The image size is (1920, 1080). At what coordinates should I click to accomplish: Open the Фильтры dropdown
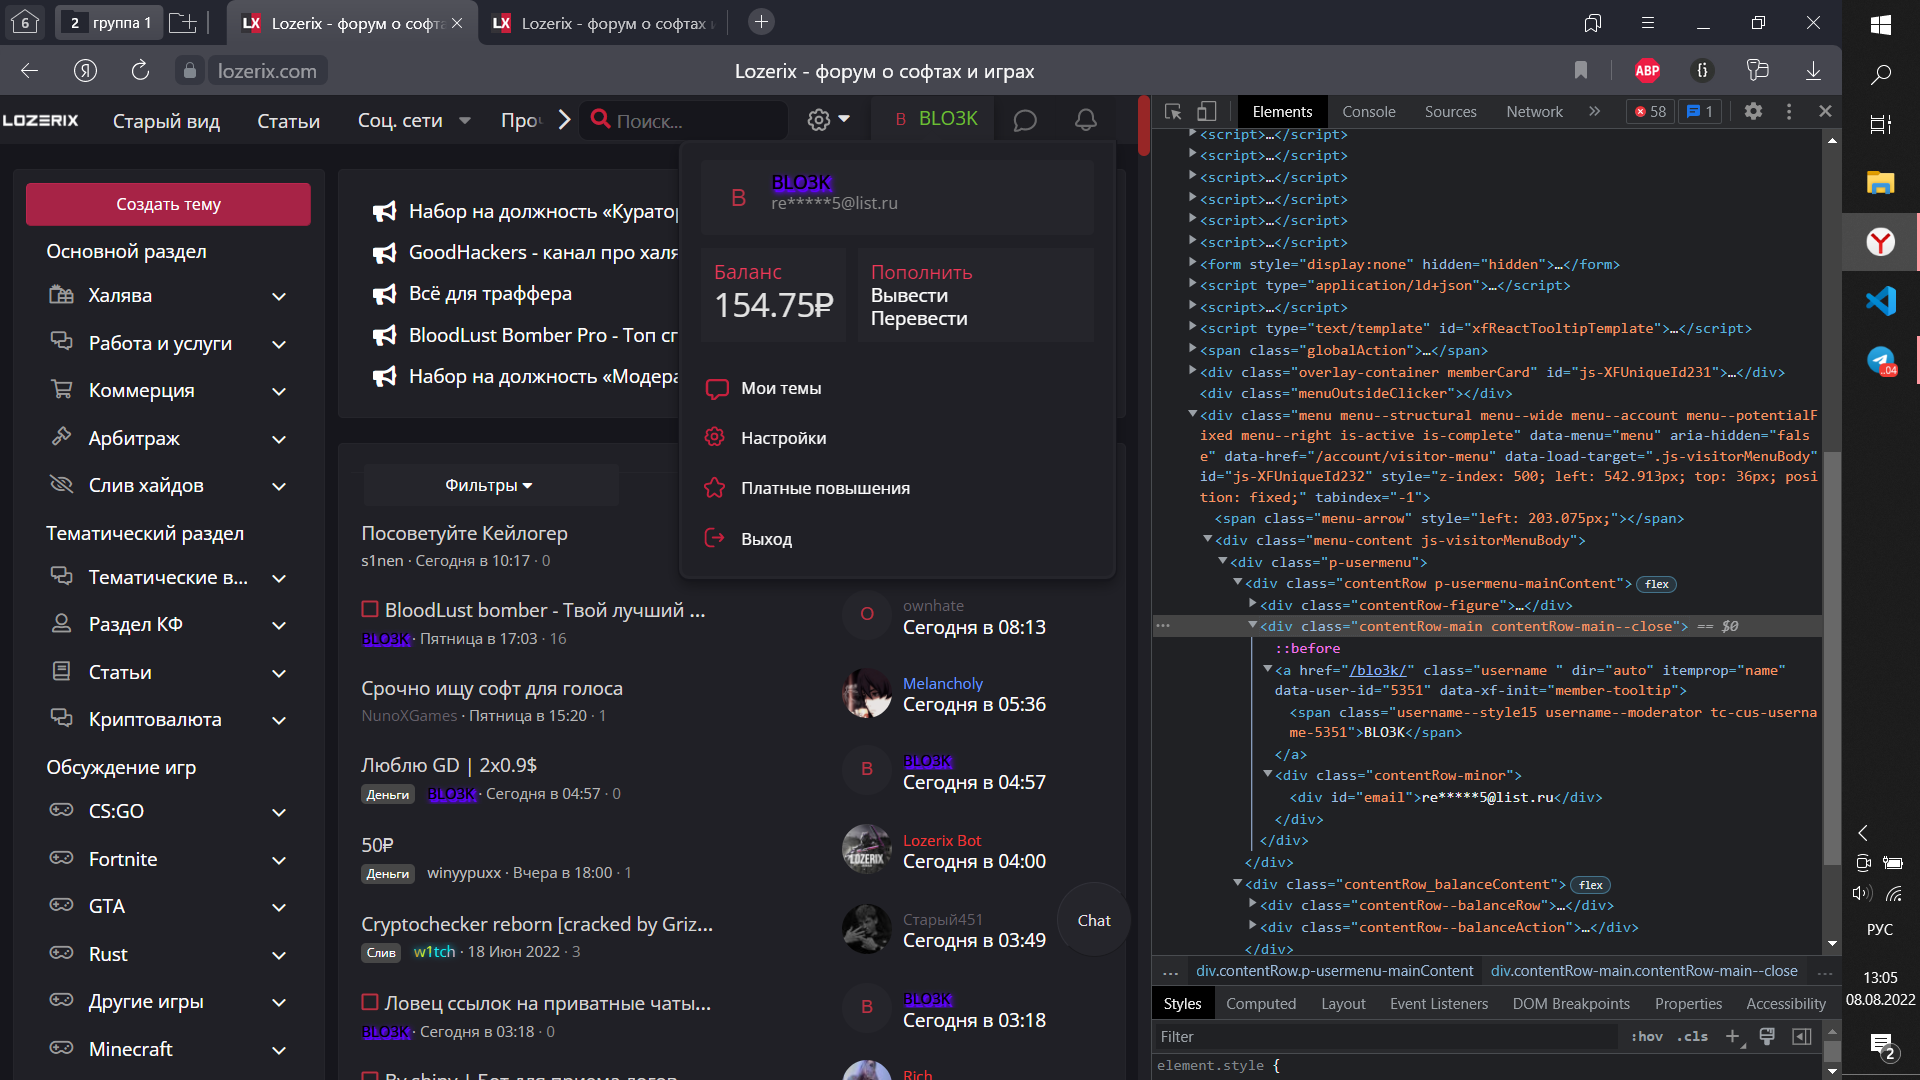[x=489, y=485]
